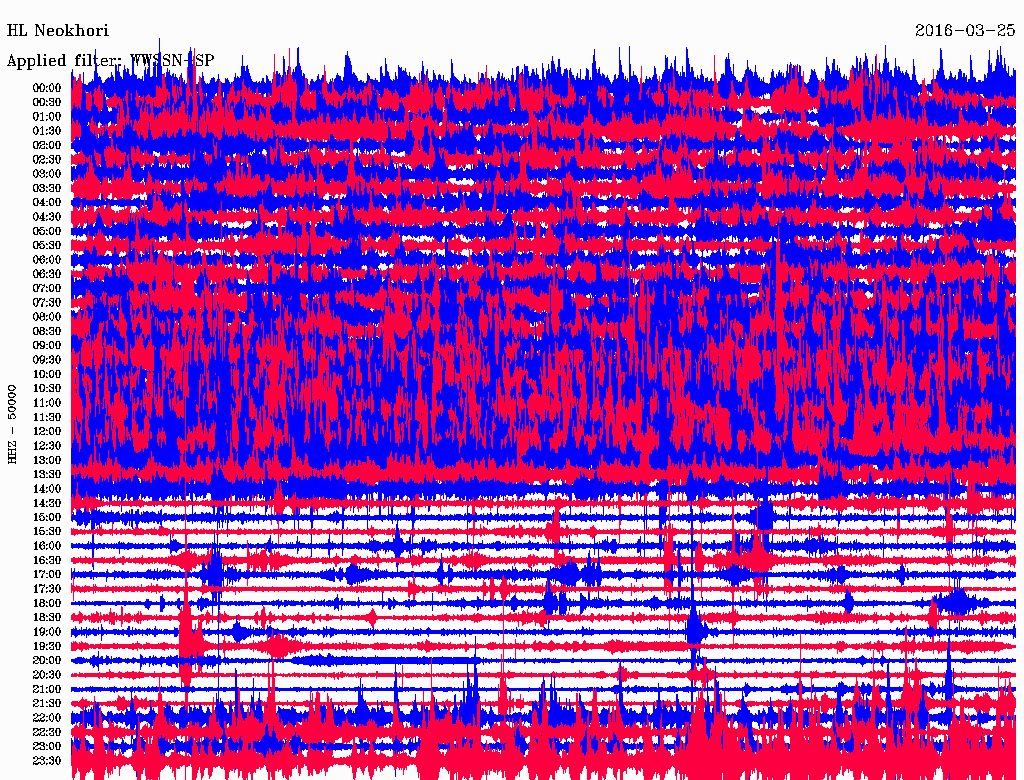Select the 06:00 time label
The width and height of the screenshot is (1024, 780).
coord(47,260)
